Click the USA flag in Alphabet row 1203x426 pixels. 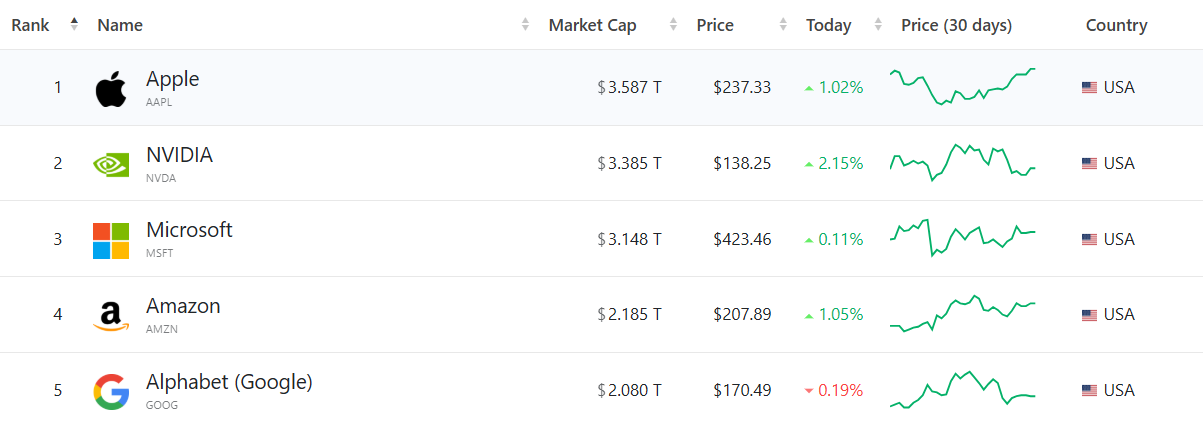[1090, 391]
